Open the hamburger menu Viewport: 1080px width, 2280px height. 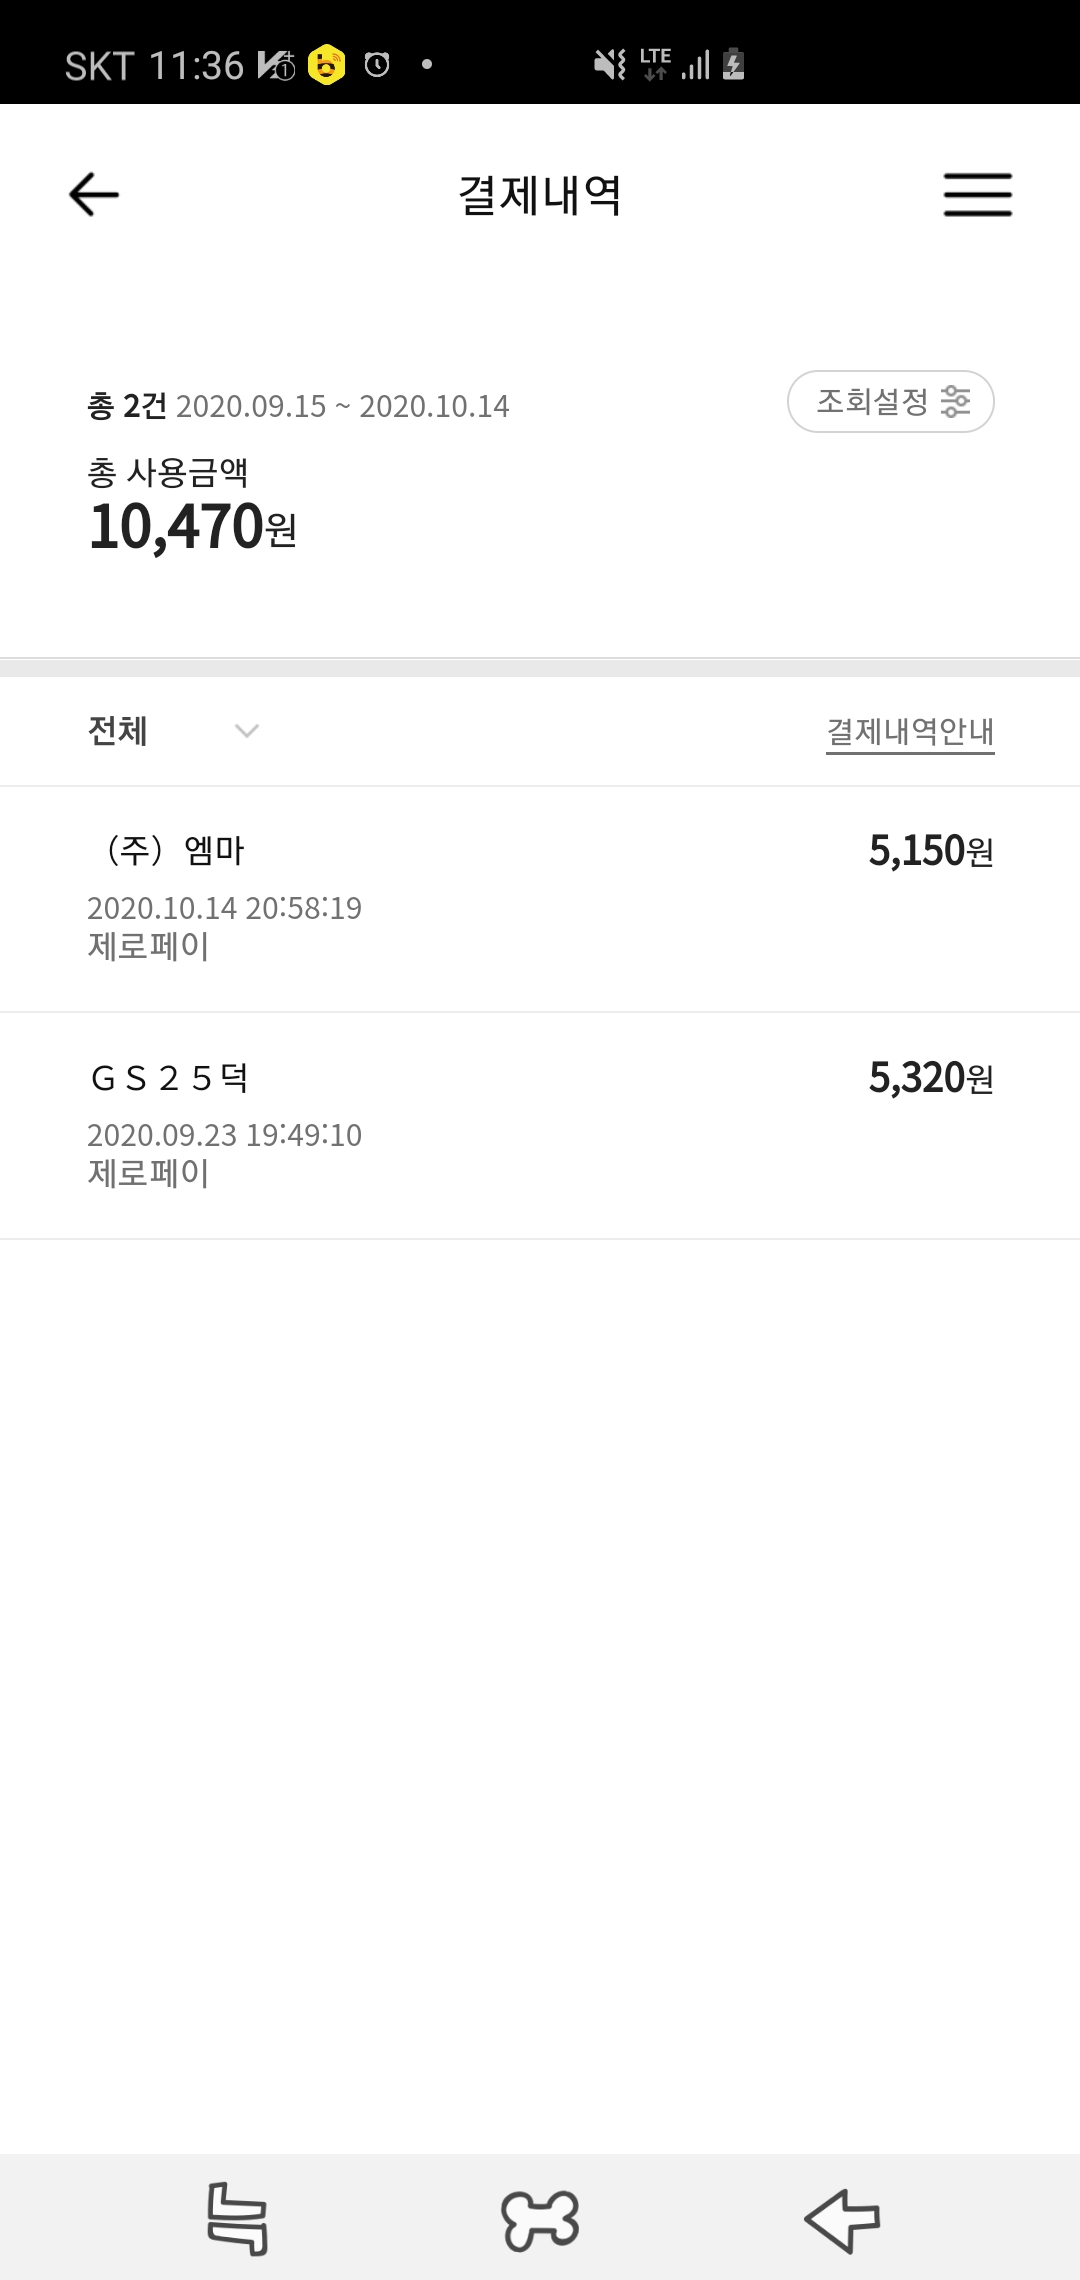pyautogui.click(x=977, y=194)
